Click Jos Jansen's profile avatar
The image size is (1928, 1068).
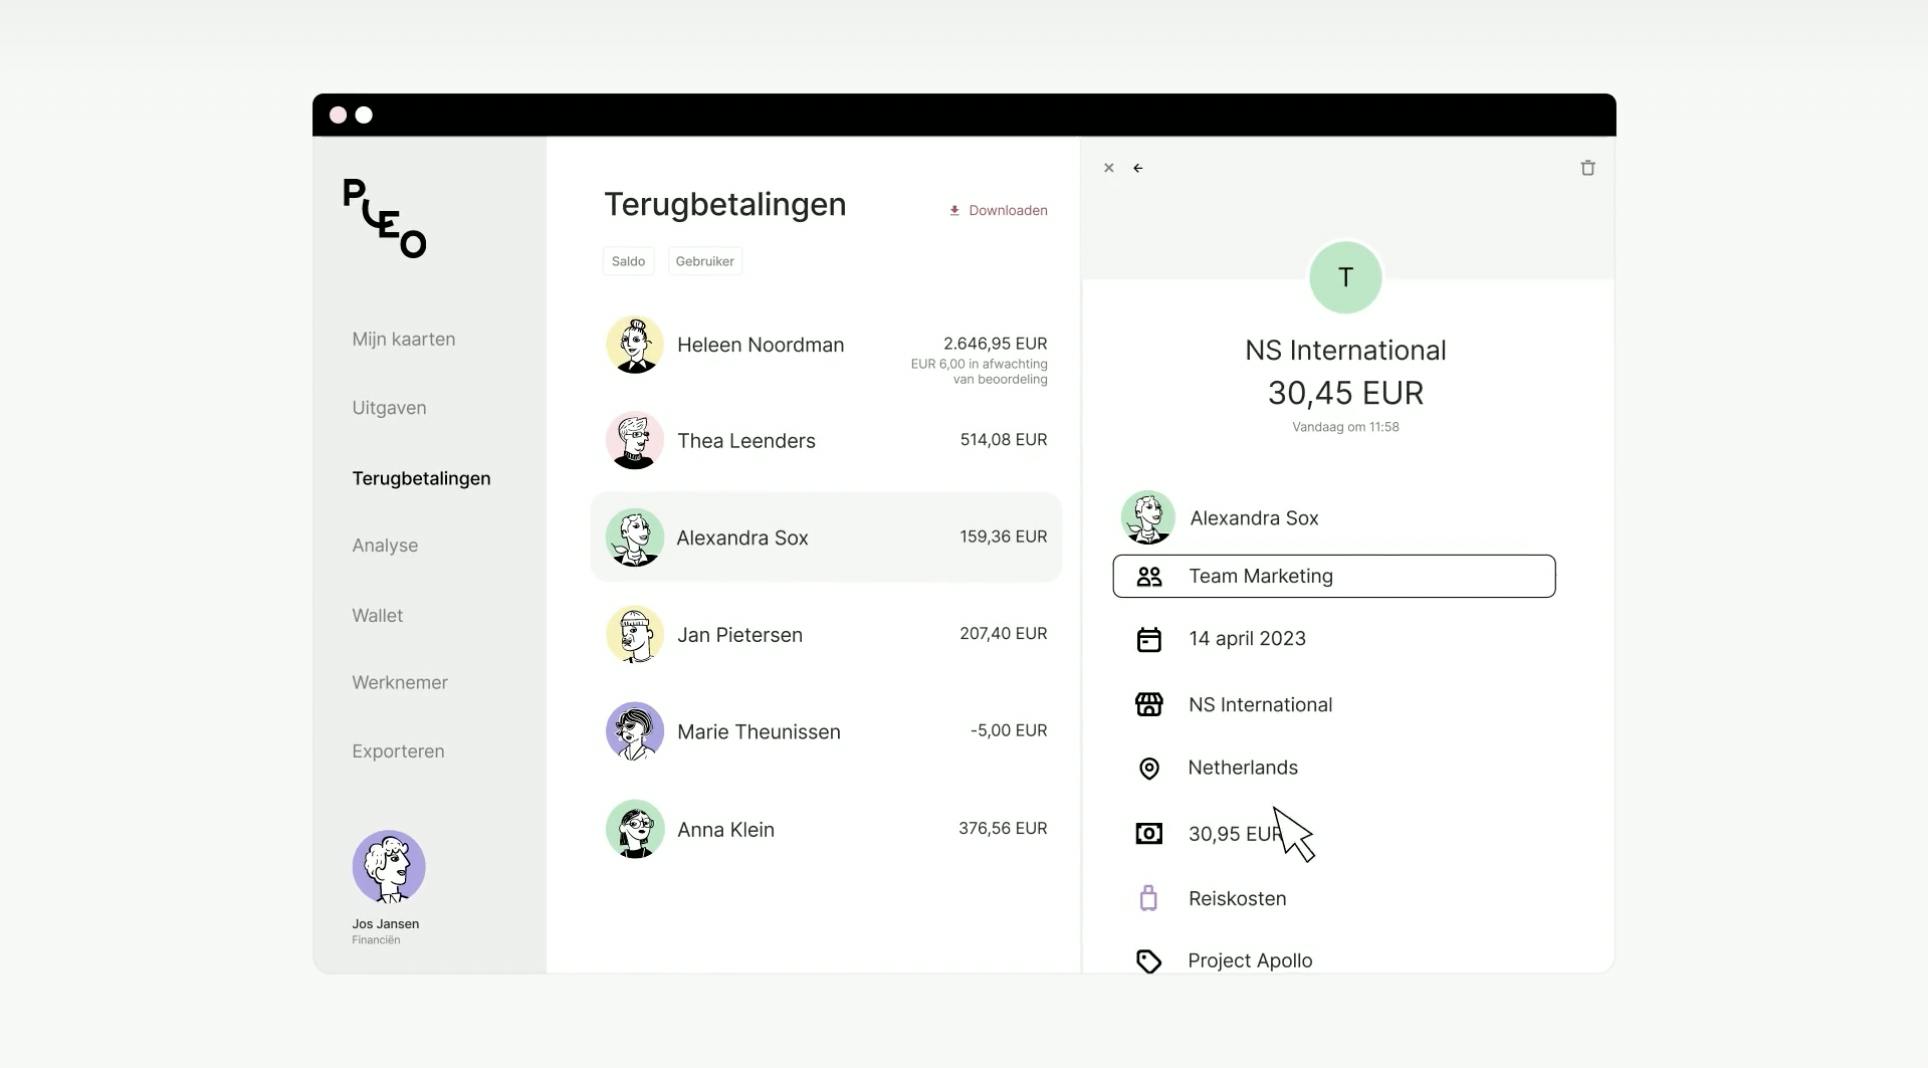tap(389, 866)
